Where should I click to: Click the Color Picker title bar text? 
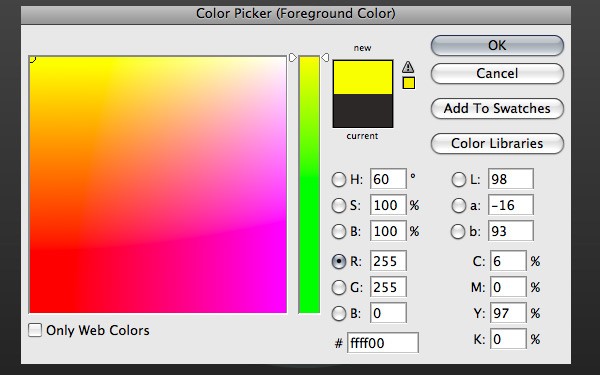click(296, 14)
